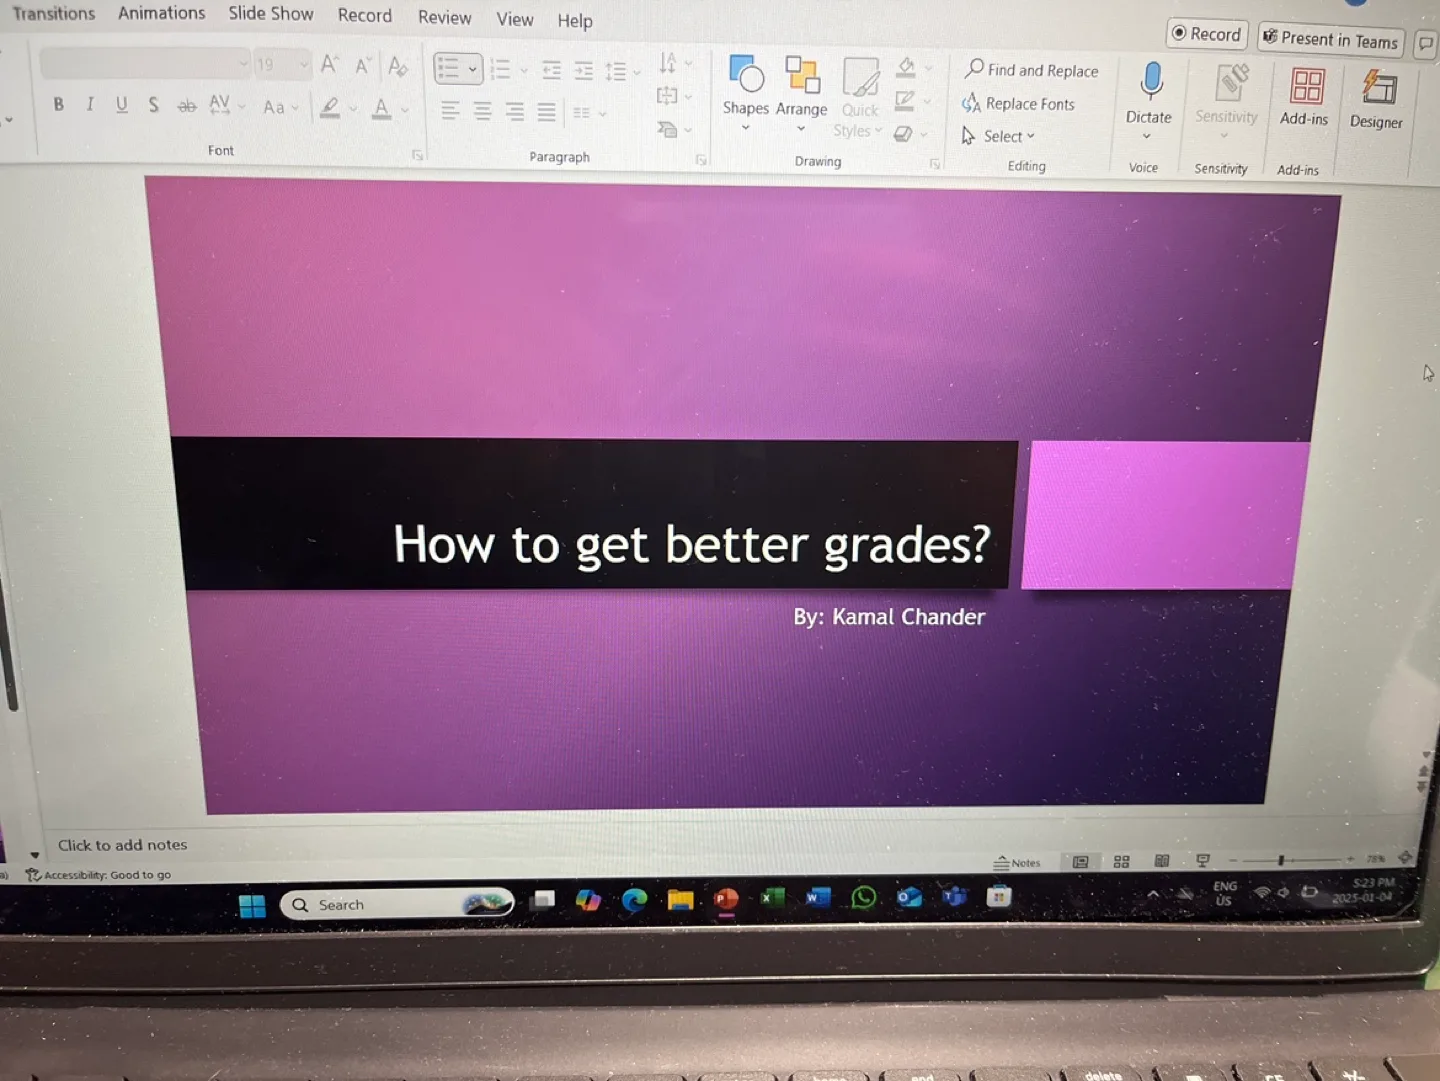Open the font name combo box

click(145, 64)
